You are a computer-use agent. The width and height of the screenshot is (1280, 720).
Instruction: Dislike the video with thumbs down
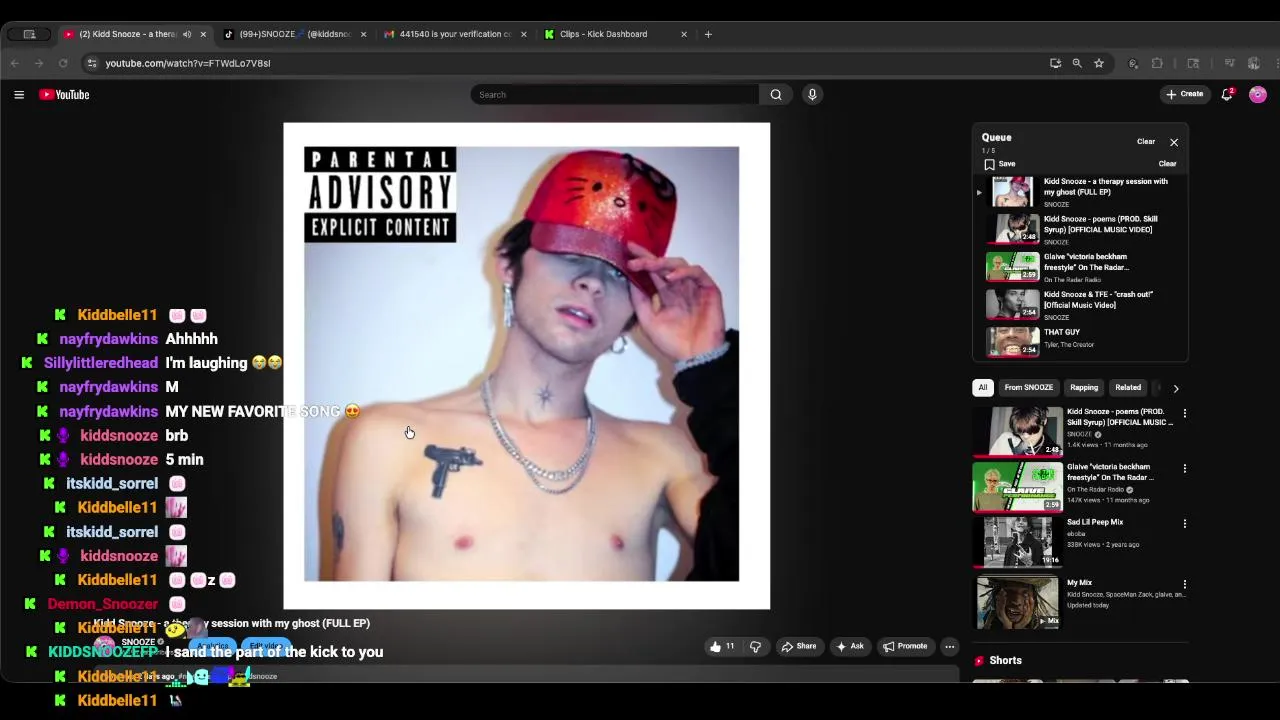tap(755, 646)
